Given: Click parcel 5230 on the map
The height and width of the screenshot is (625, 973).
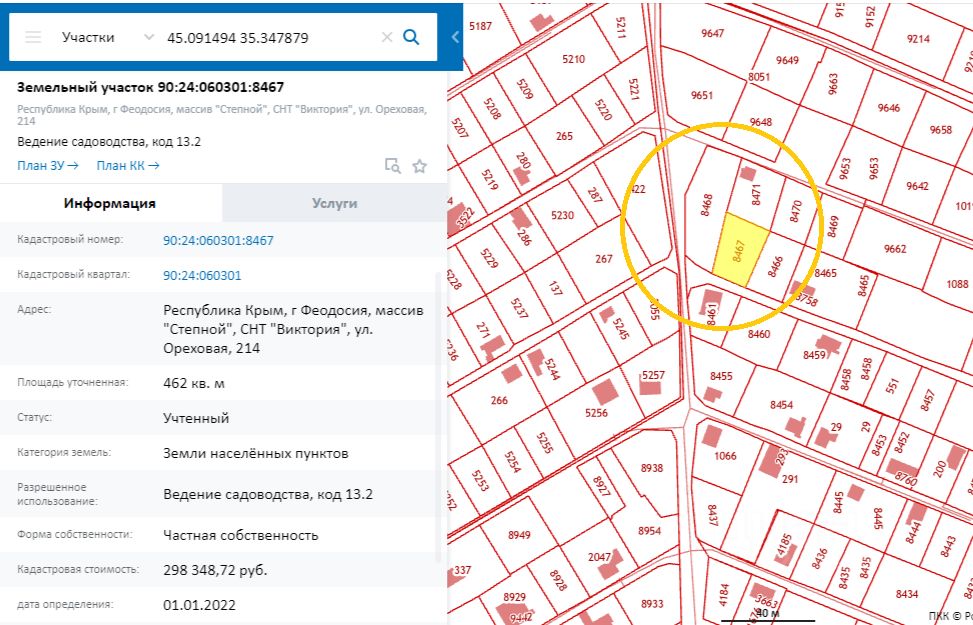Looking at the screenshot, I should click(x=562, y=215).
